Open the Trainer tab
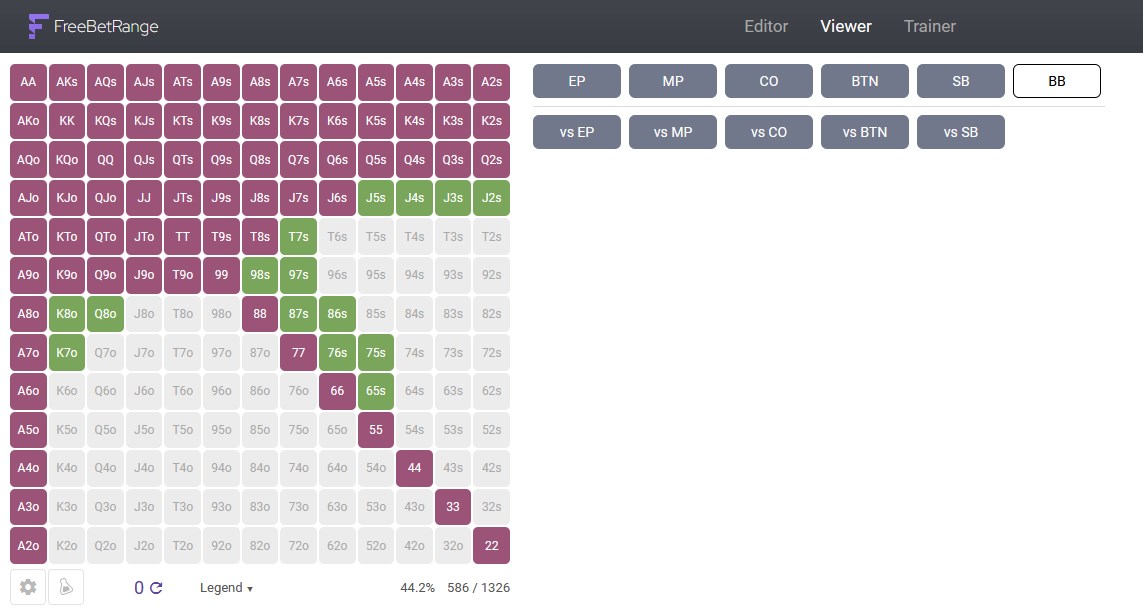 [x=929, y=27]
